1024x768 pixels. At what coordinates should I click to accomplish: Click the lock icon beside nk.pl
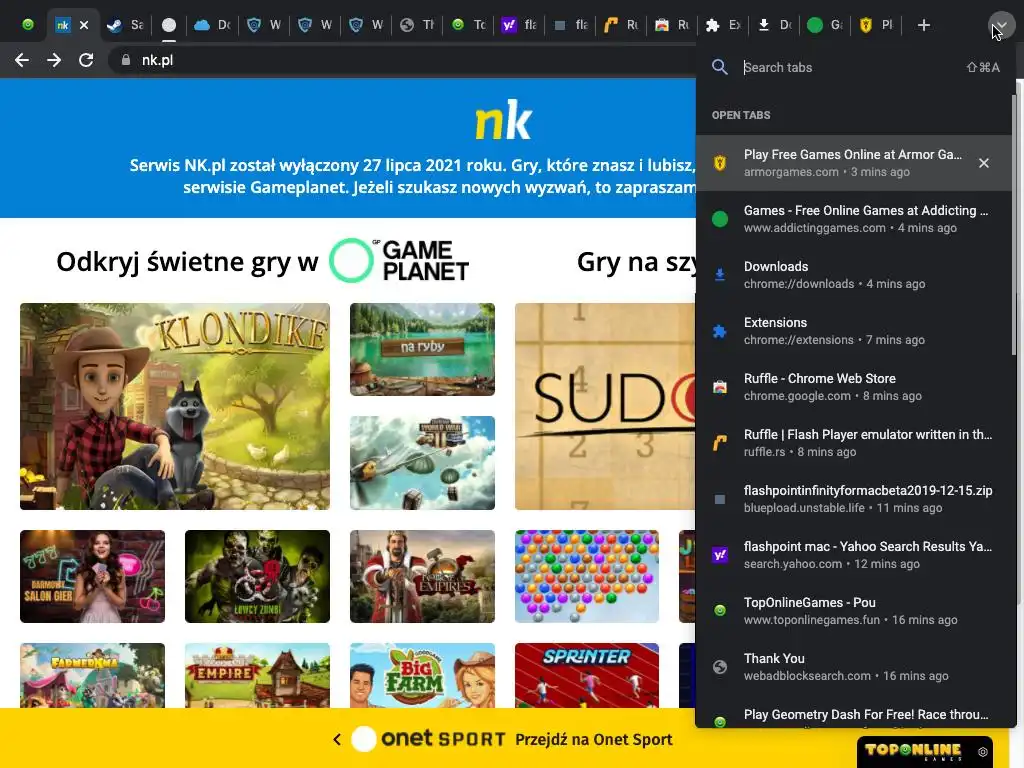pyautogui.click(x=125, y=60)
